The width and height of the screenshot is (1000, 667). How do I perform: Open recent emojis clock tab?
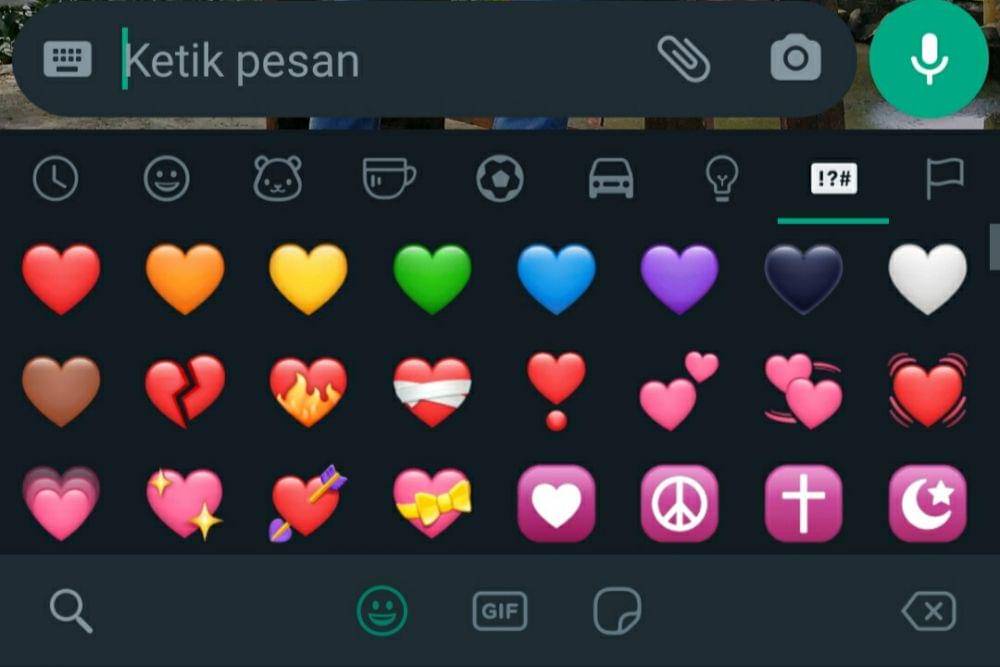coord(55,178)
